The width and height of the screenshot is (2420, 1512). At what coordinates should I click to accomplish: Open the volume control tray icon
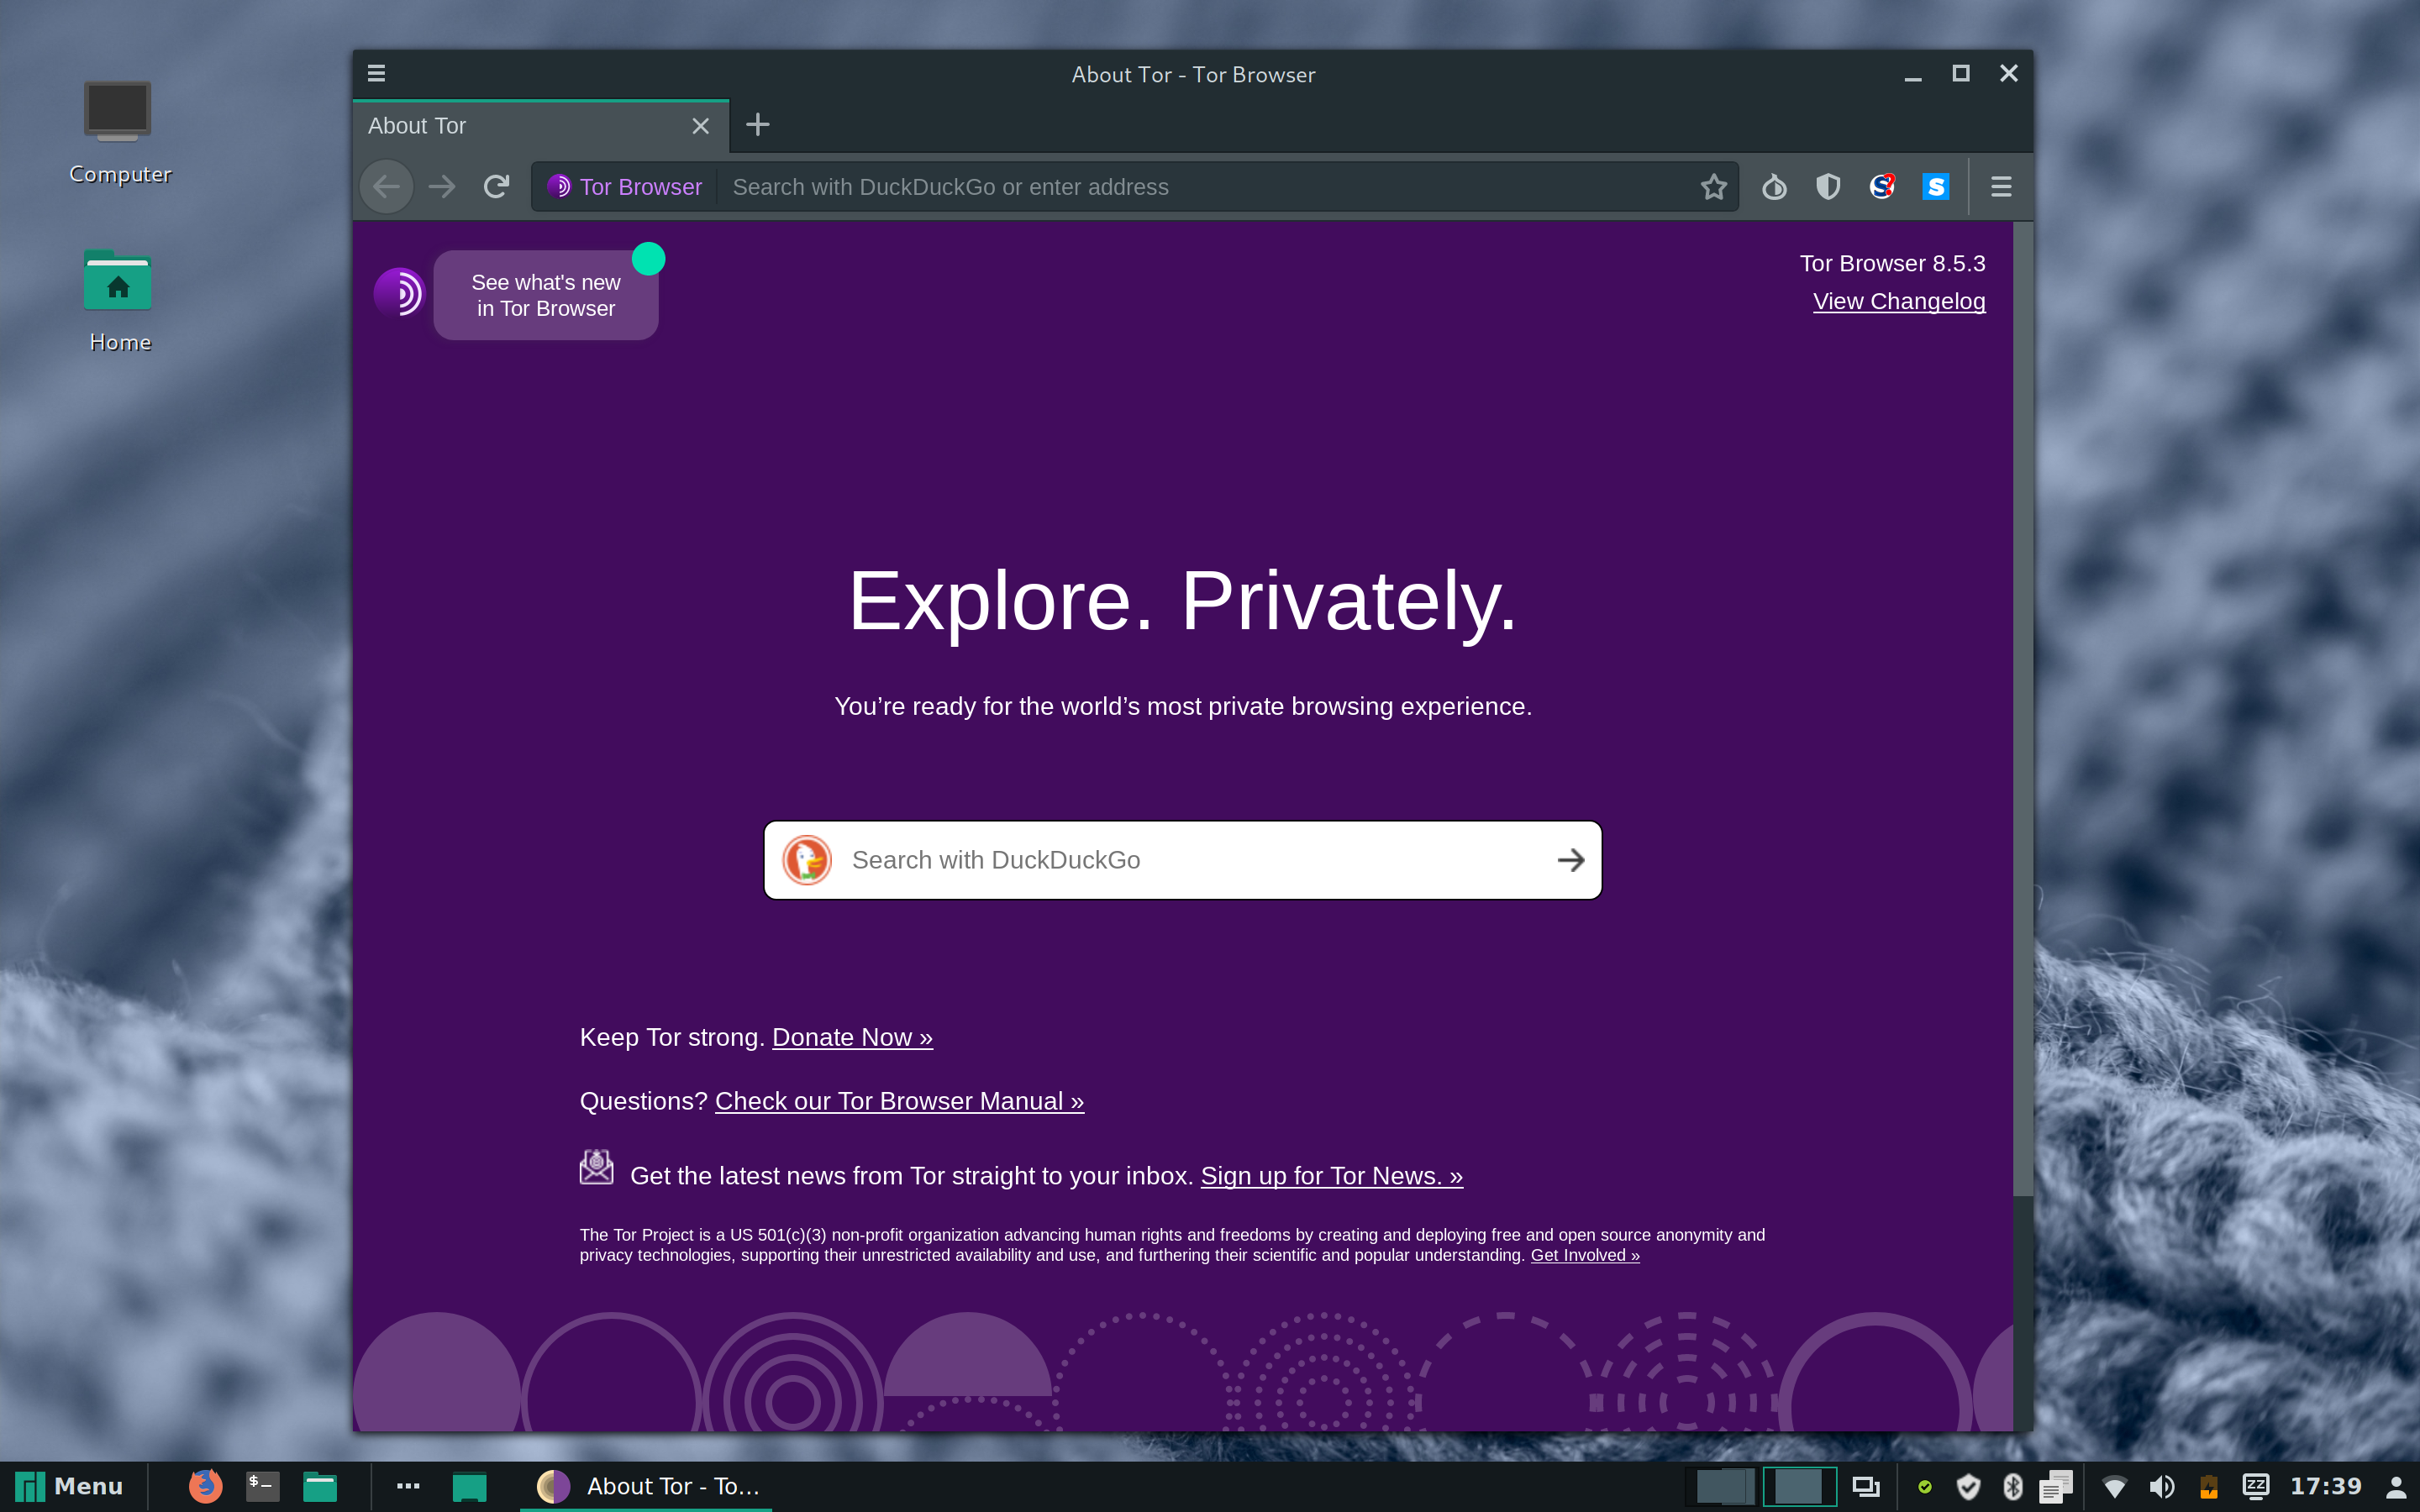point(2161,1487)
